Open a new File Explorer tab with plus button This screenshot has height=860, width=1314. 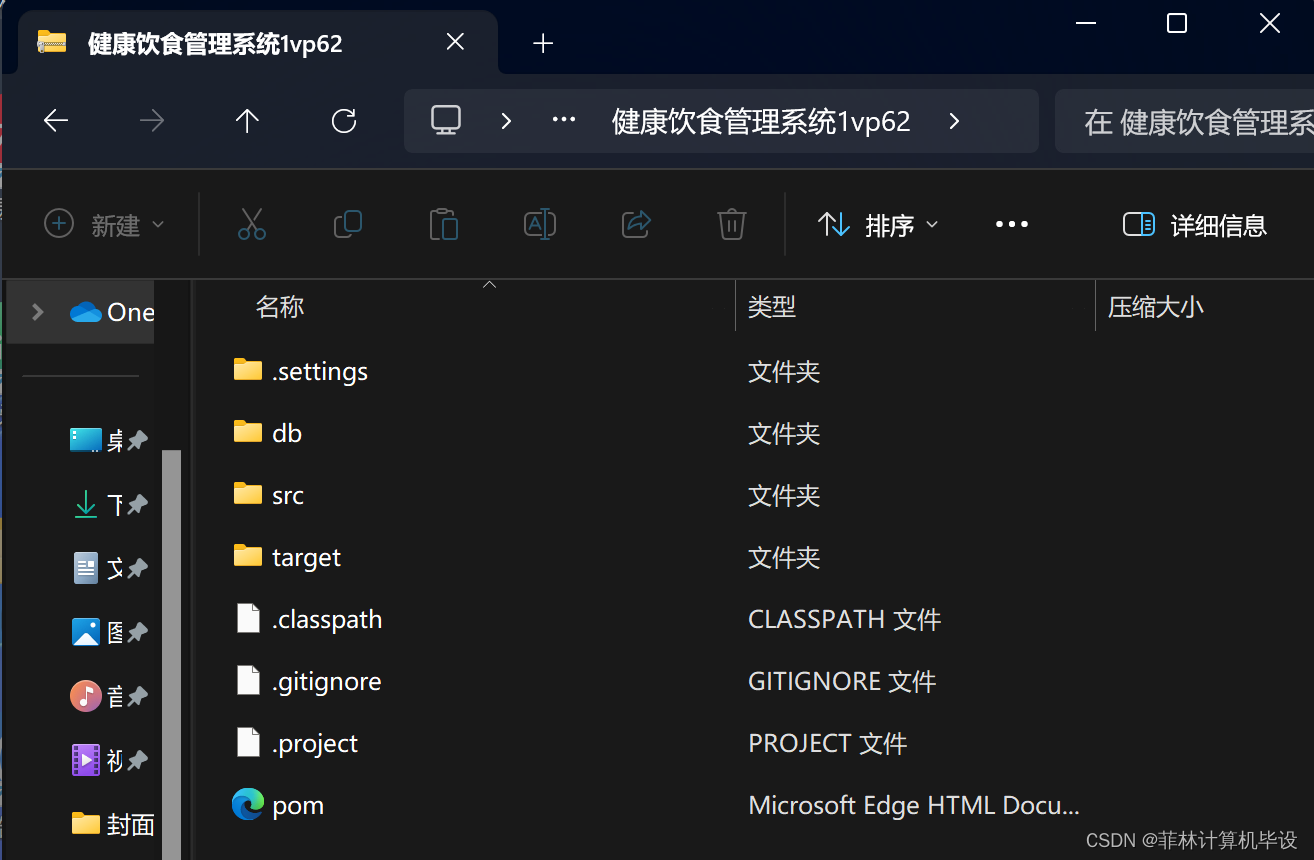[543, 43]
